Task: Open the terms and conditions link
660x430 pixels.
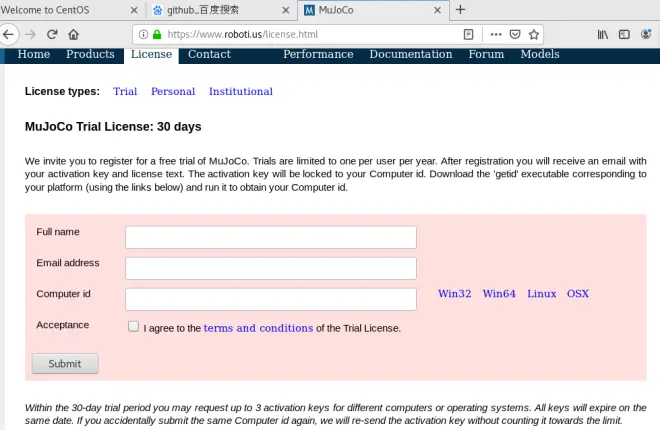Action: coord(258,328)
